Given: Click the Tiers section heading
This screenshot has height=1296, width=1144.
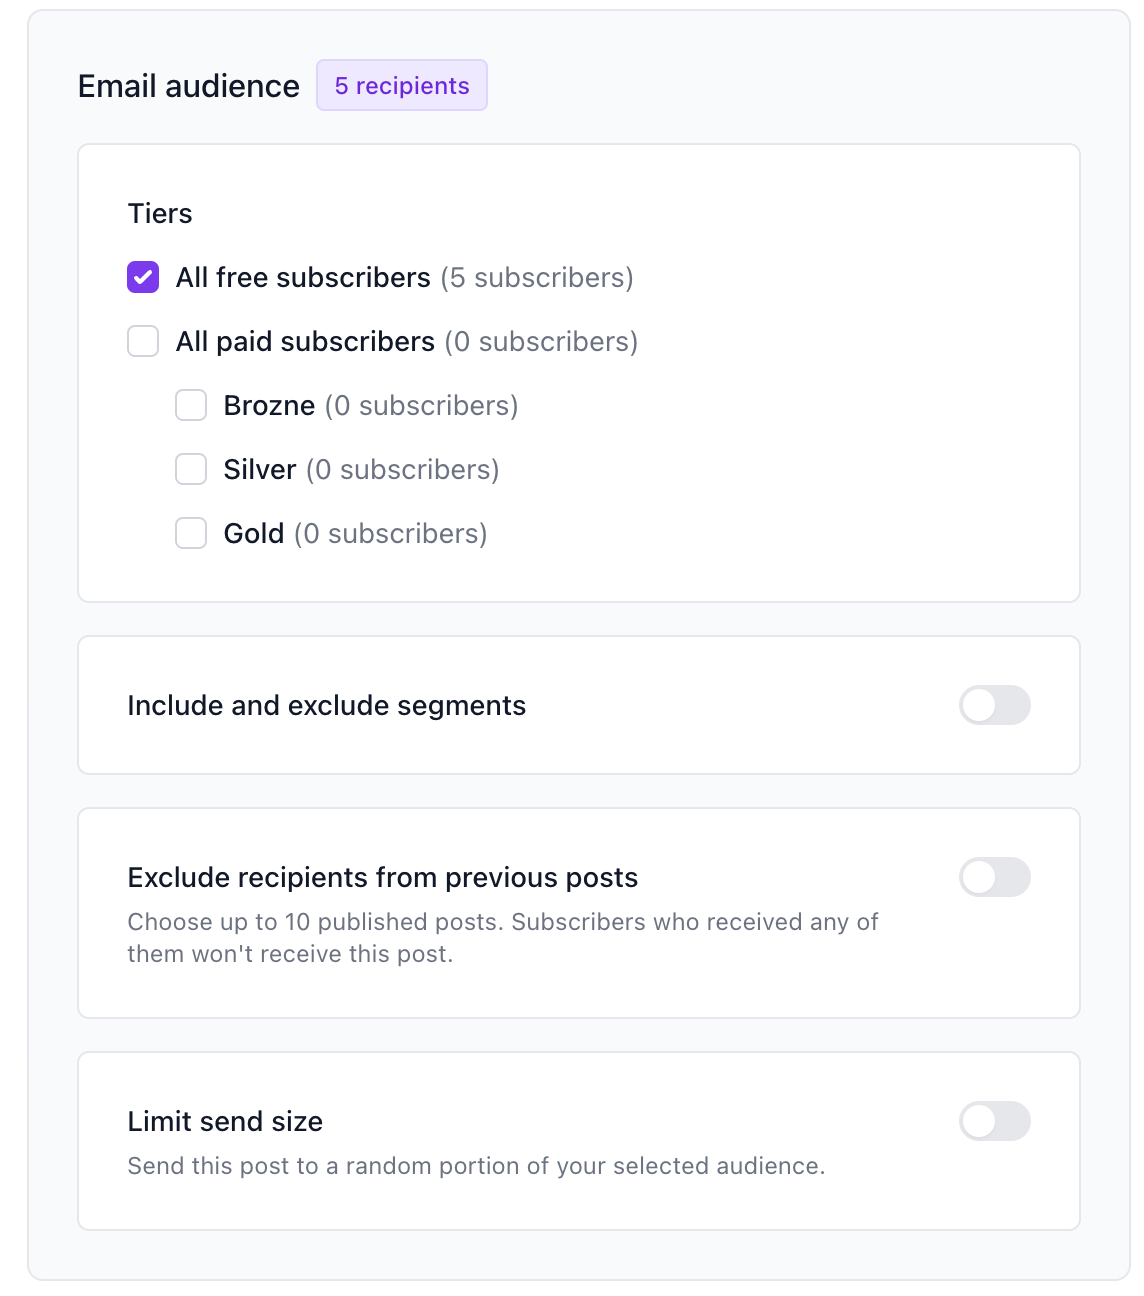Looking at the screenshot, I should point(160,213).
